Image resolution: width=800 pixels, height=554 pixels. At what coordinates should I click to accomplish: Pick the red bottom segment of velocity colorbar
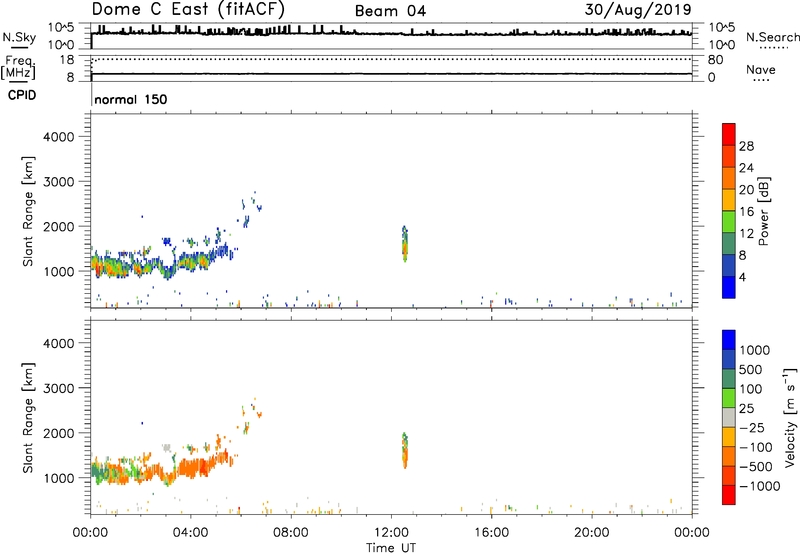[x=729, y=495]
